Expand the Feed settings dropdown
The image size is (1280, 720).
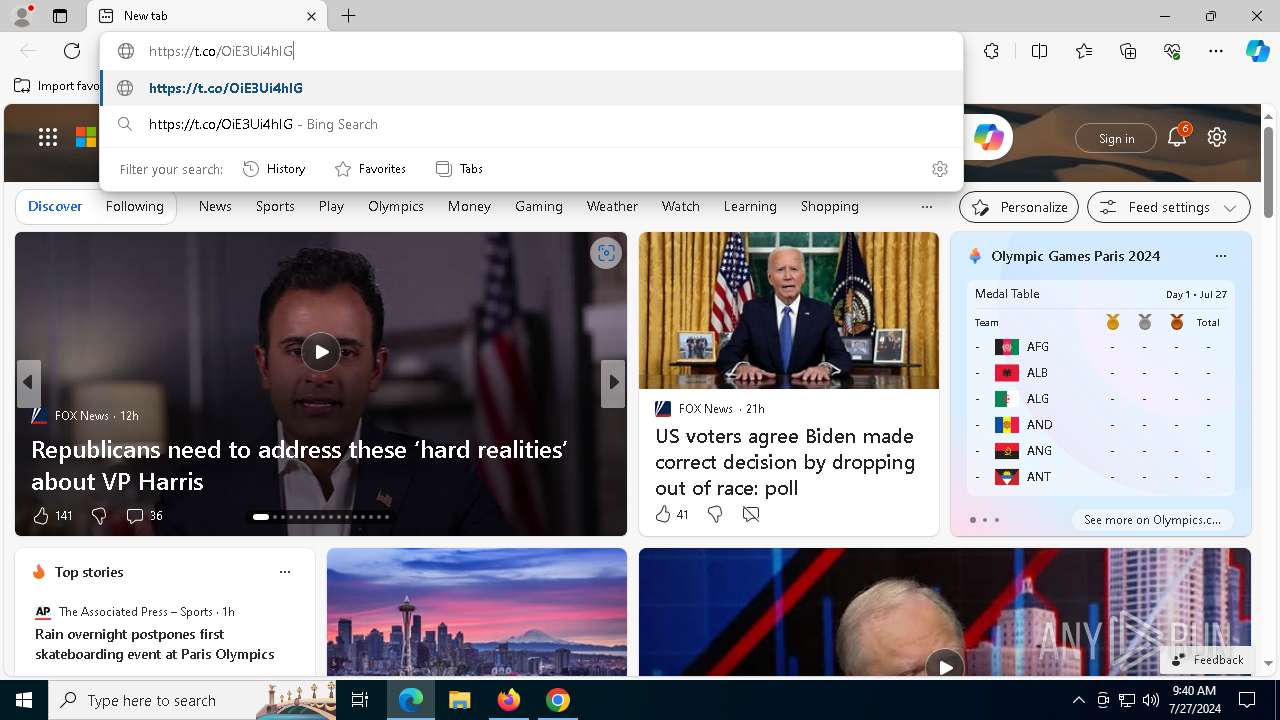click(1169, 207)
